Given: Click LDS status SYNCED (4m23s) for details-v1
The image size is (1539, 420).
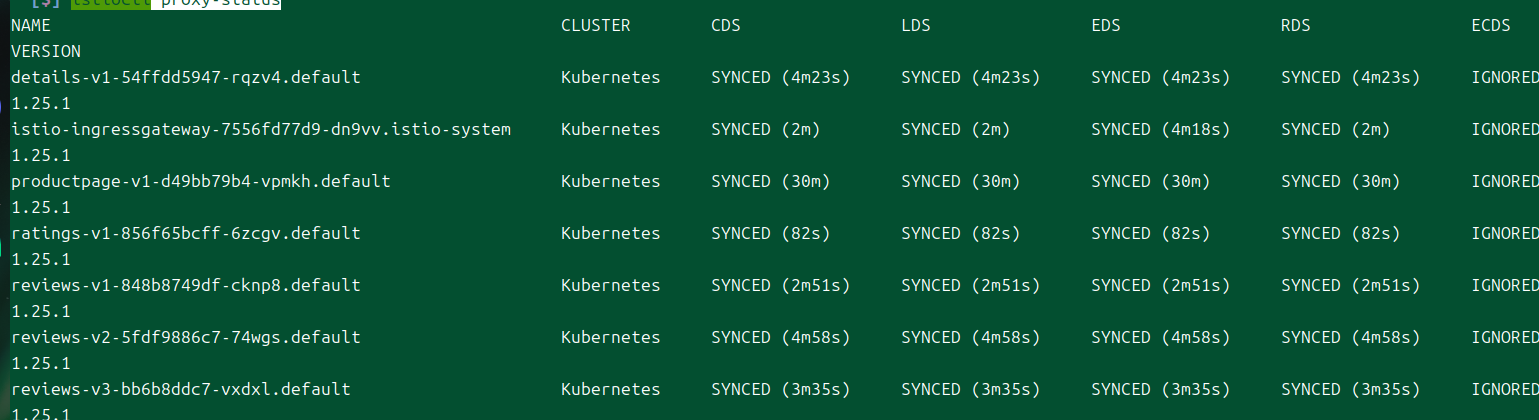Looking at the screenshot, I should [971, 77].
